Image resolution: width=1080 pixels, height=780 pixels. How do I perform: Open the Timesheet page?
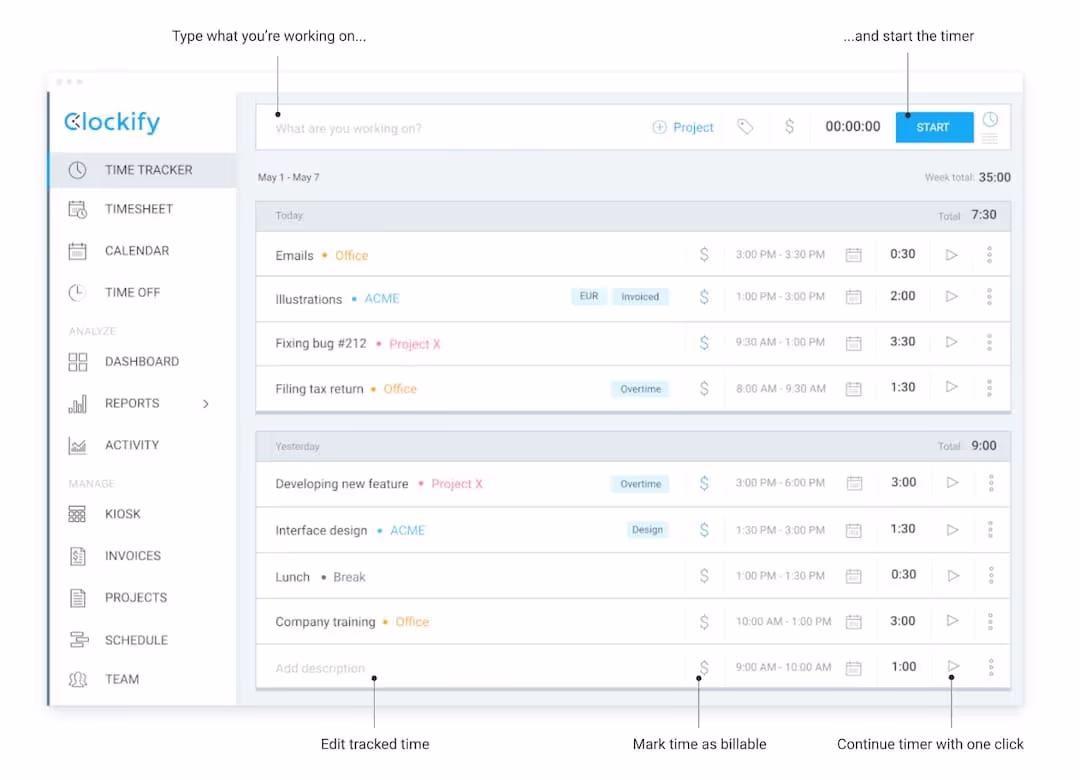tap(141, 209)
